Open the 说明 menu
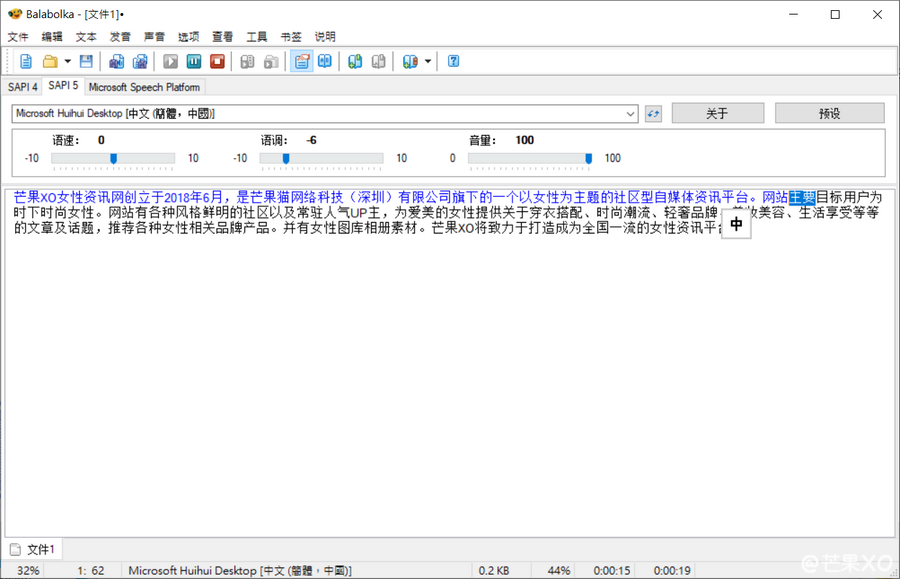This screenshot has width=900, height=579. 325,37
